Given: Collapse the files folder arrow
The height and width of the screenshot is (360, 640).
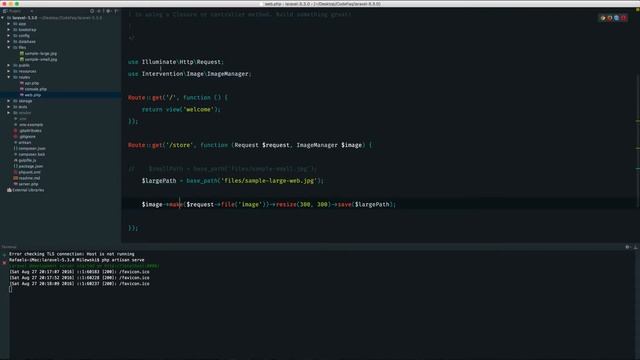Looking at the screenshot, I should pyautogui.click(x=9, y=48).
